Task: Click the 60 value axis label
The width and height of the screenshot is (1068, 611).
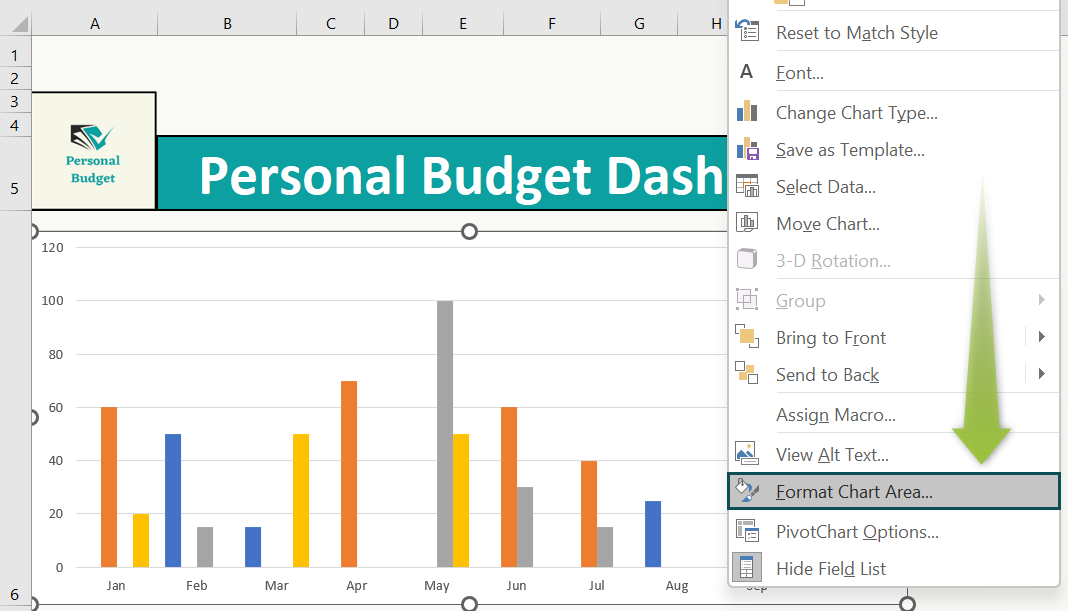Action: pyautogui.click(x=56, y=407)
